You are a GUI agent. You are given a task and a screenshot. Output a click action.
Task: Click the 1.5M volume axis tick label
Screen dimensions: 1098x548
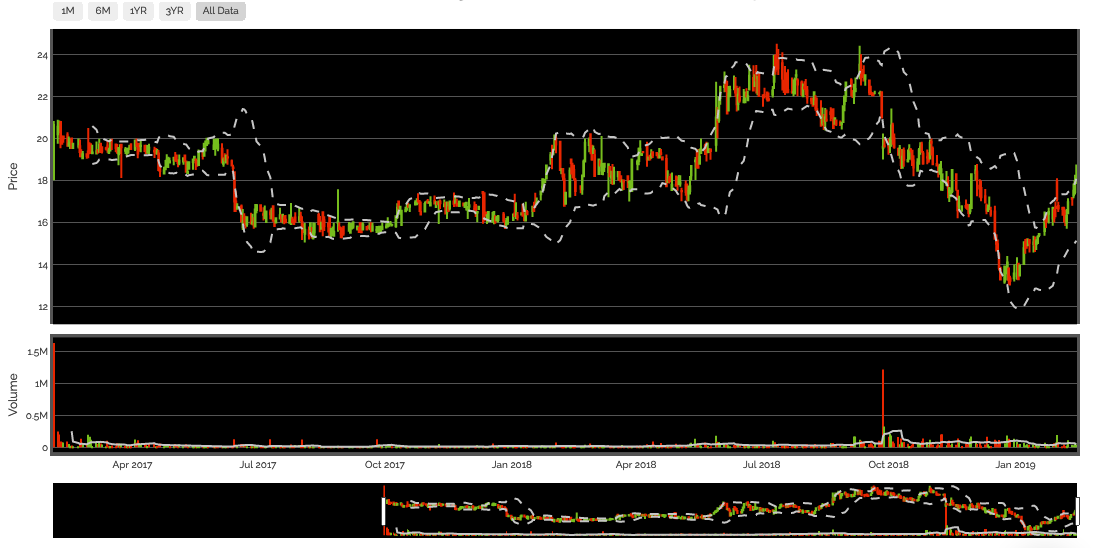(x=38, y=352)
